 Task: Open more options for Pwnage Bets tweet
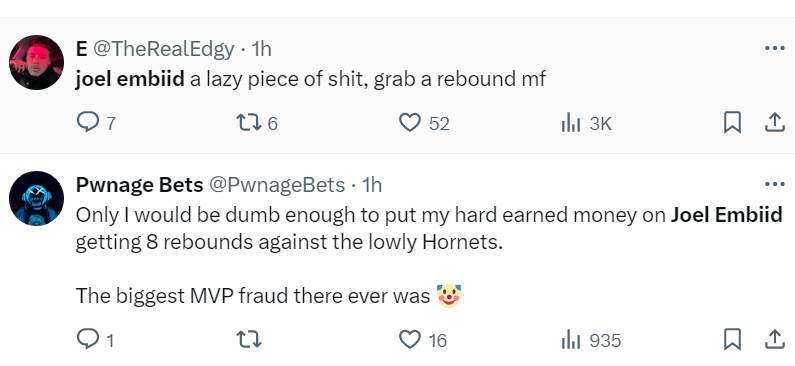[x=774, y=184]
